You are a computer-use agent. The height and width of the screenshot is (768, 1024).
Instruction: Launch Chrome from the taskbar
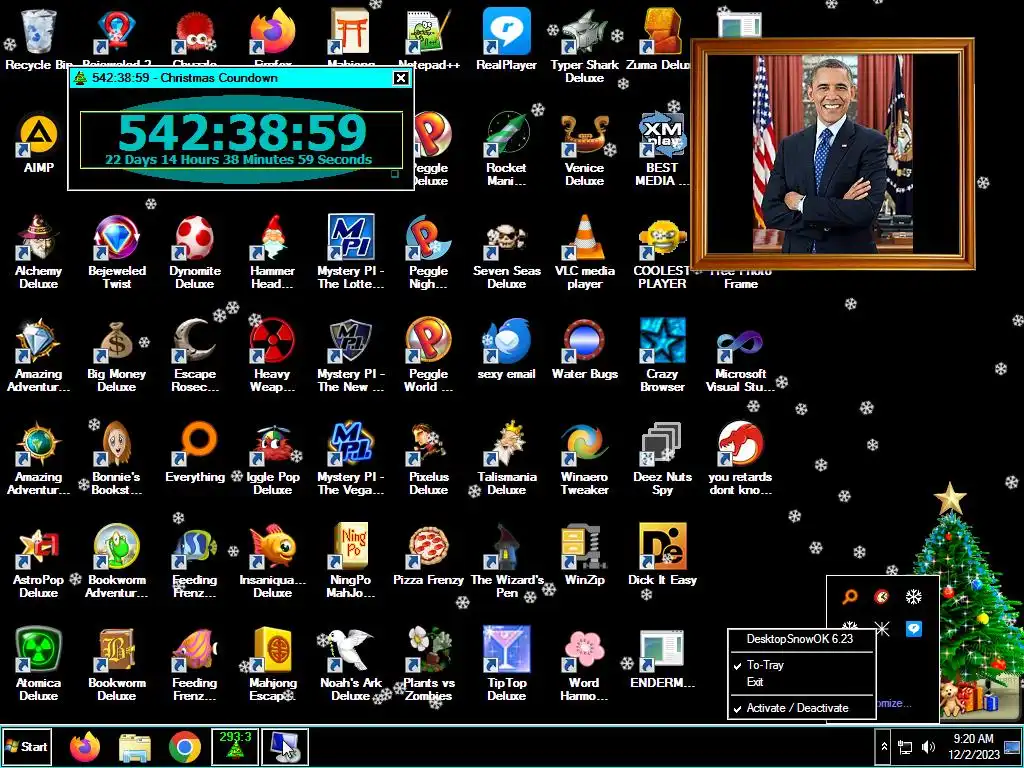point(185,746)
